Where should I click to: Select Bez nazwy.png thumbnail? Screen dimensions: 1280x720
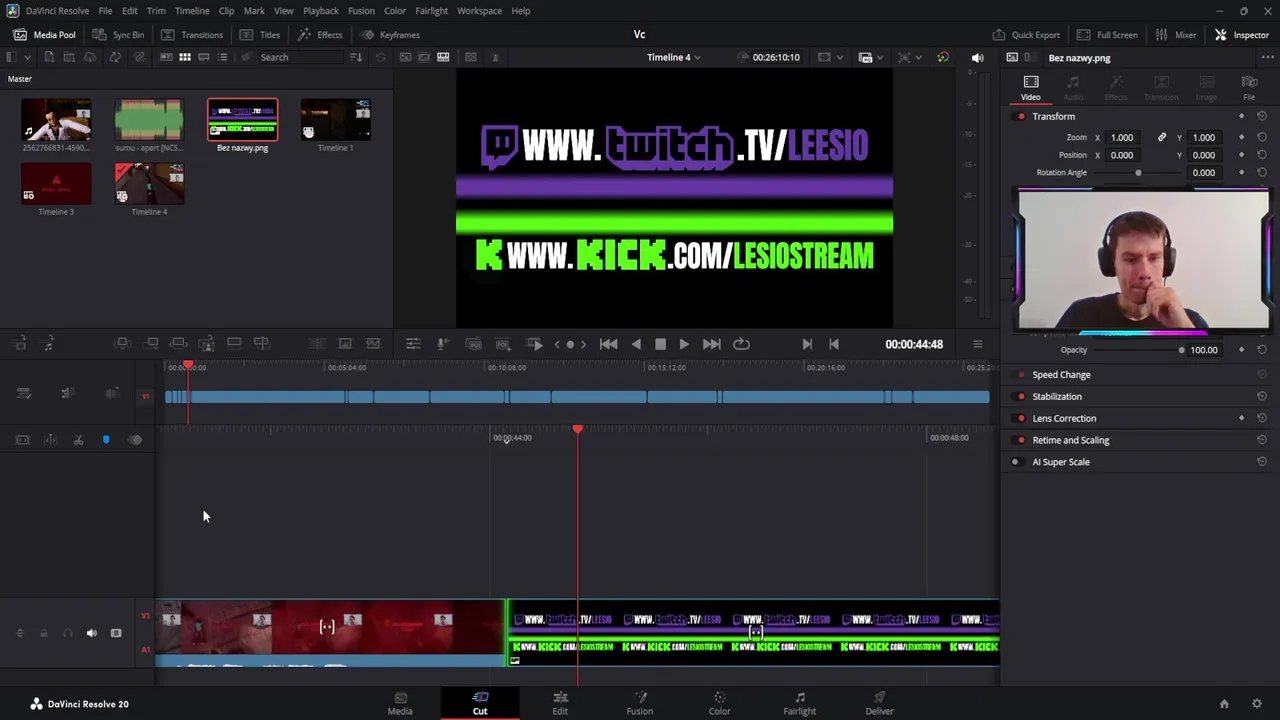pyautogui.click(x=242, y=120)
